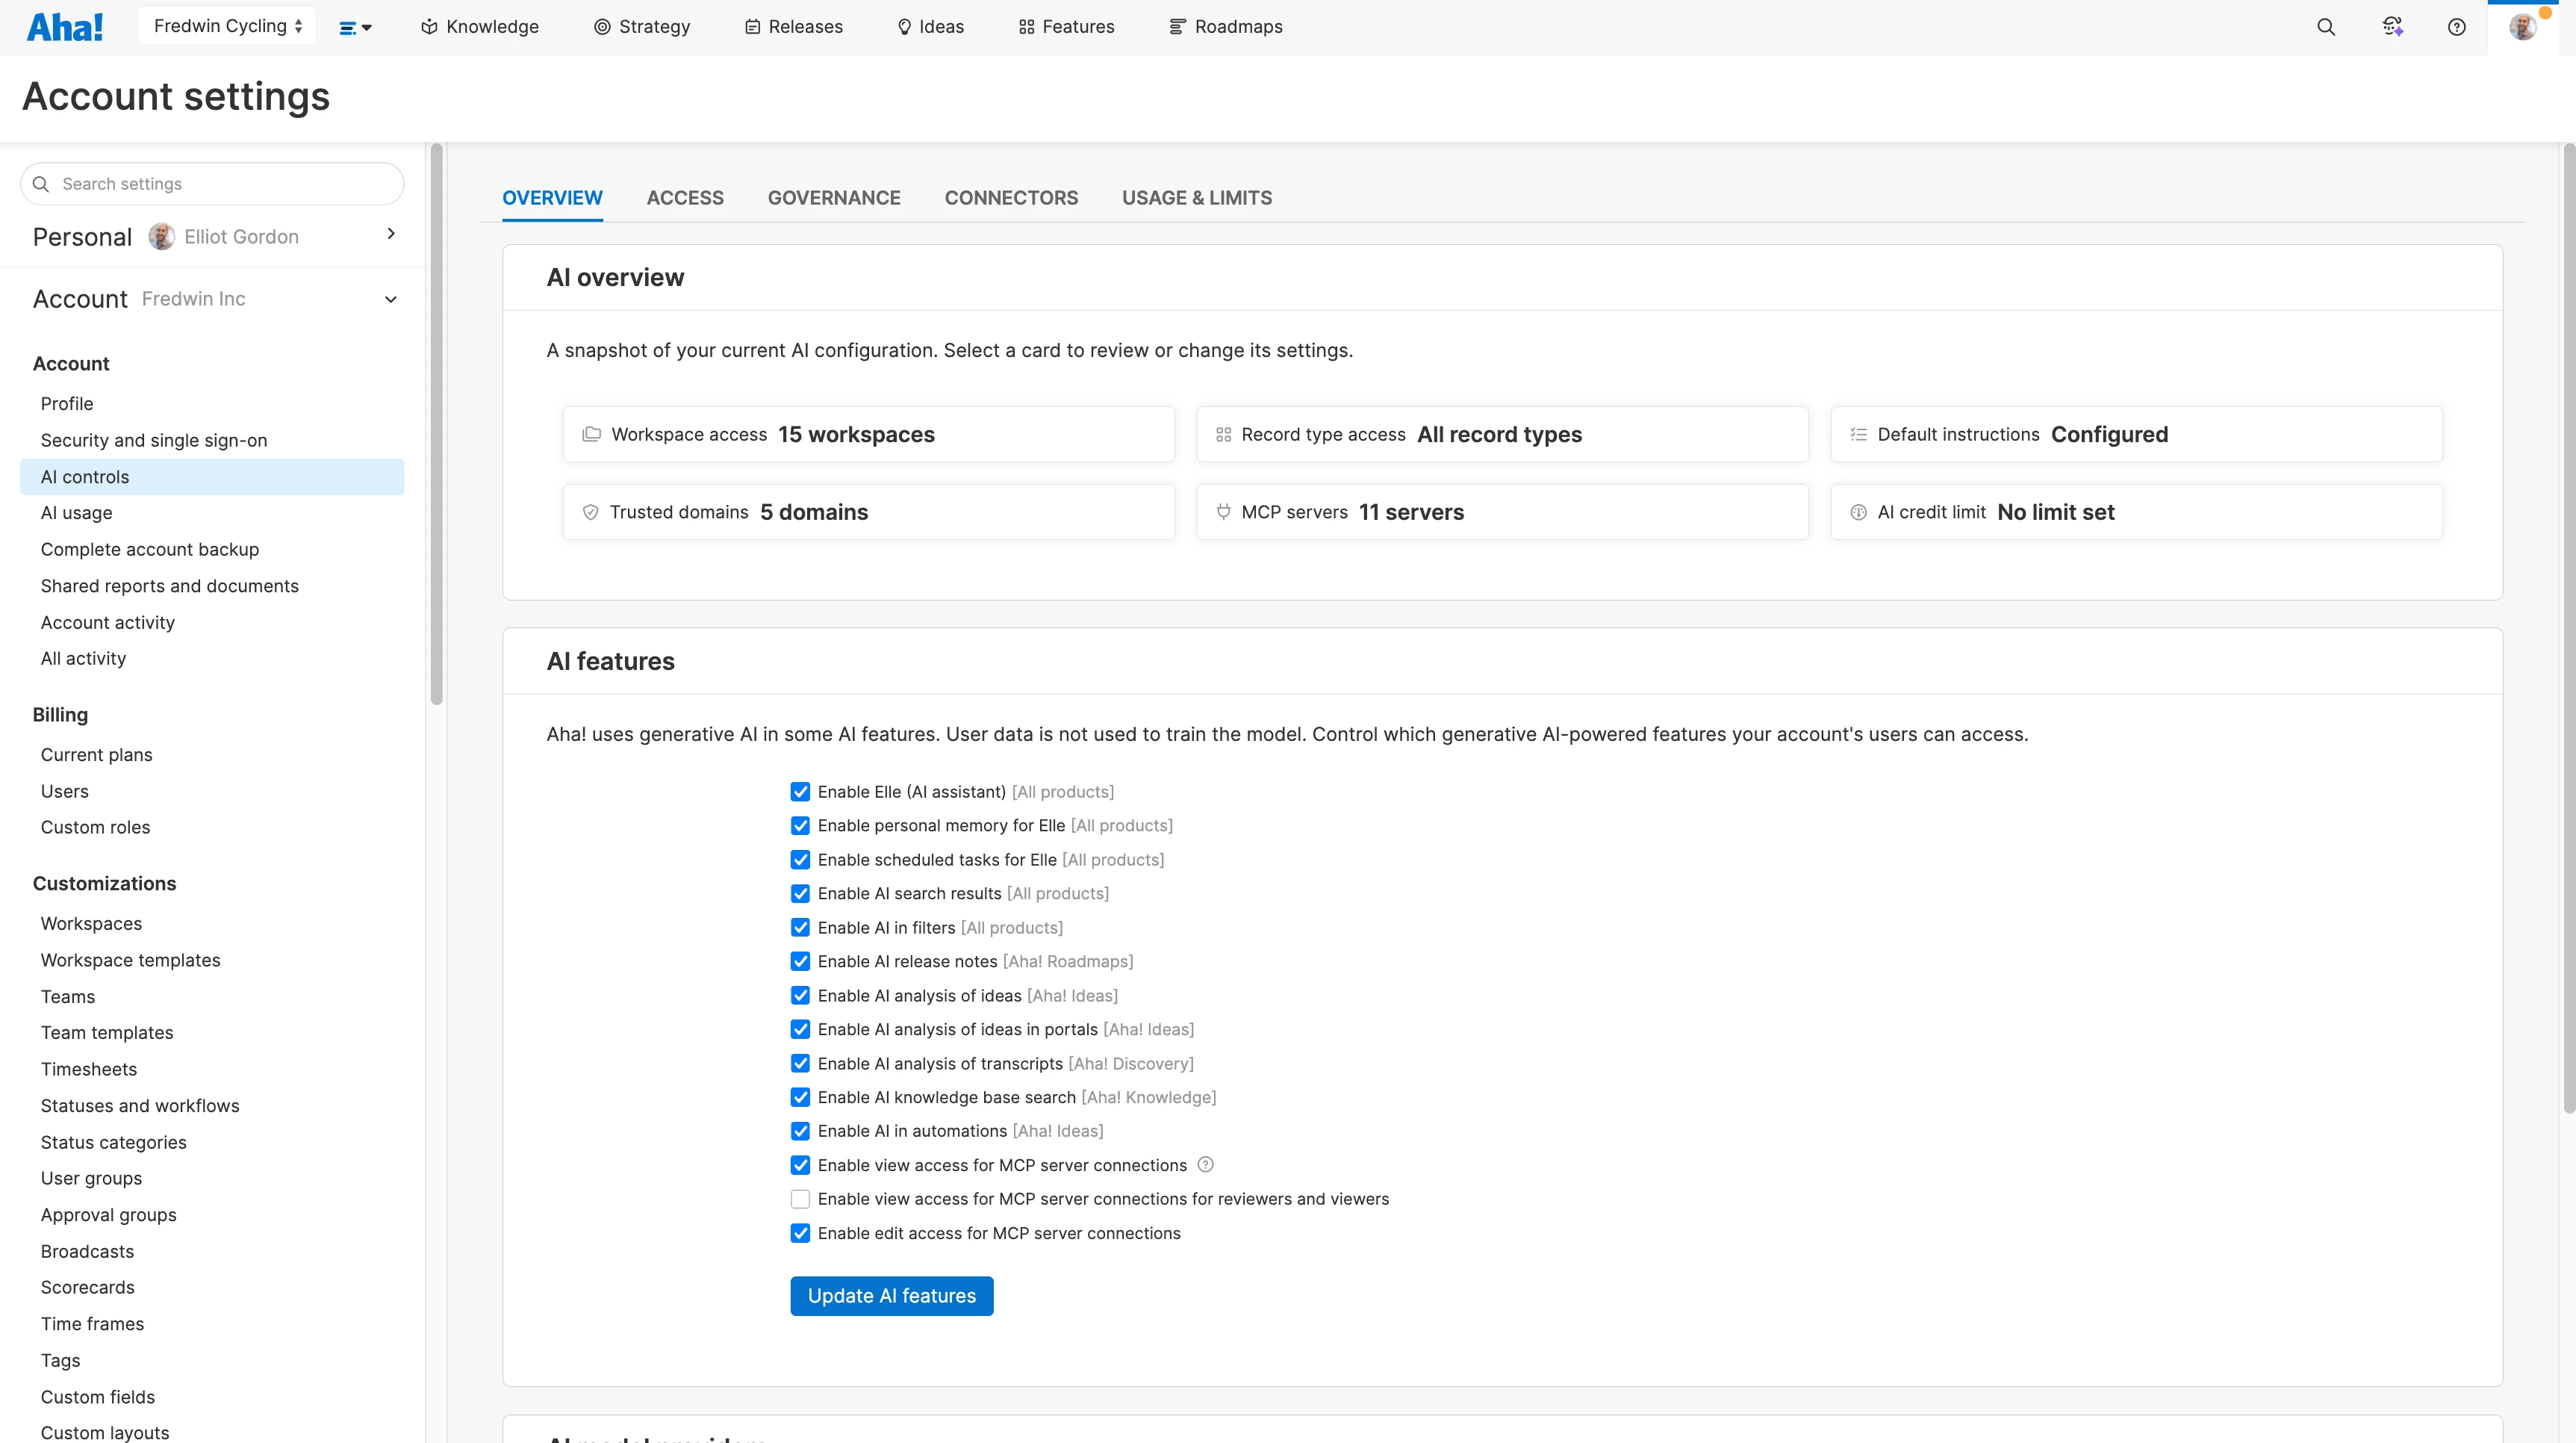This screenshot has width=2576, height=1443.
Task: Expand the Personal settings section
Action: pyautogui.click(x=391, y=234)
